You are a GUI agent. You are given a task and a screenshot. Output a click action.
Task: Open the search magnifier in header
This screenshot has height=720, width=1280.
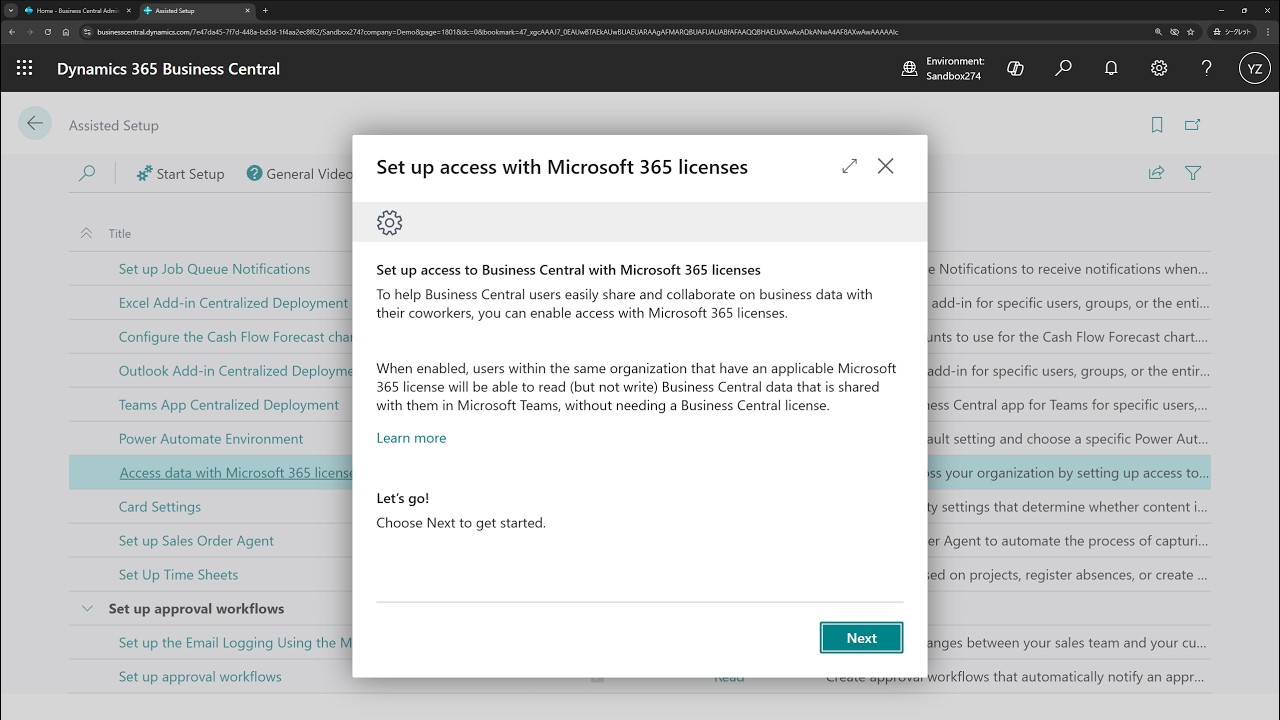coord(1063,68)
